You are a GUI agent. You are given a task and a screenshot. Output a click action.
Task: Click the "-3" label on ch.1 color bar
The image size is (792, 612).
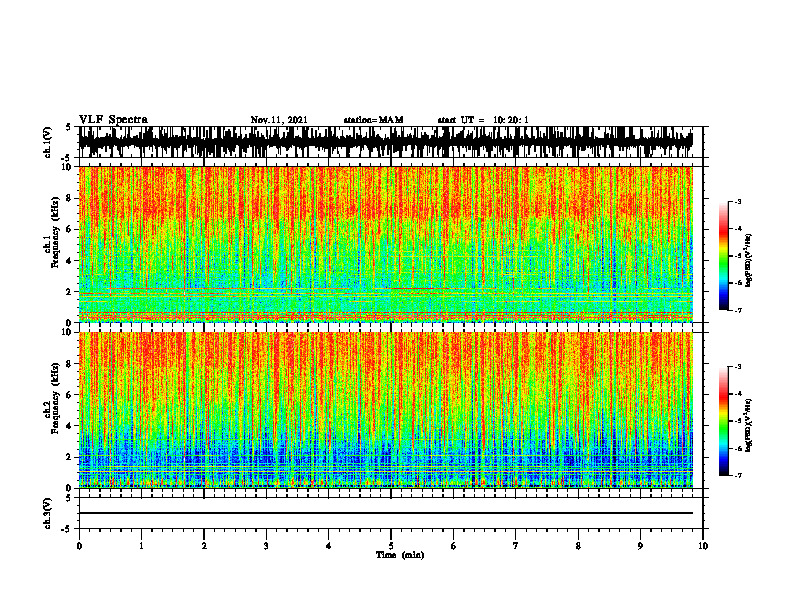tap(737, 201)
